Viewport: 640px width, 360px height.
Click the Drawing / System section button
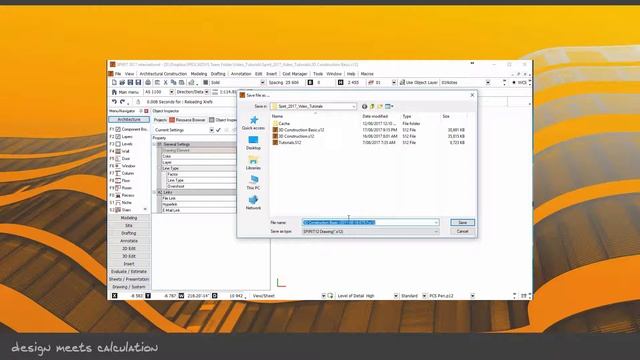point(129,287)
